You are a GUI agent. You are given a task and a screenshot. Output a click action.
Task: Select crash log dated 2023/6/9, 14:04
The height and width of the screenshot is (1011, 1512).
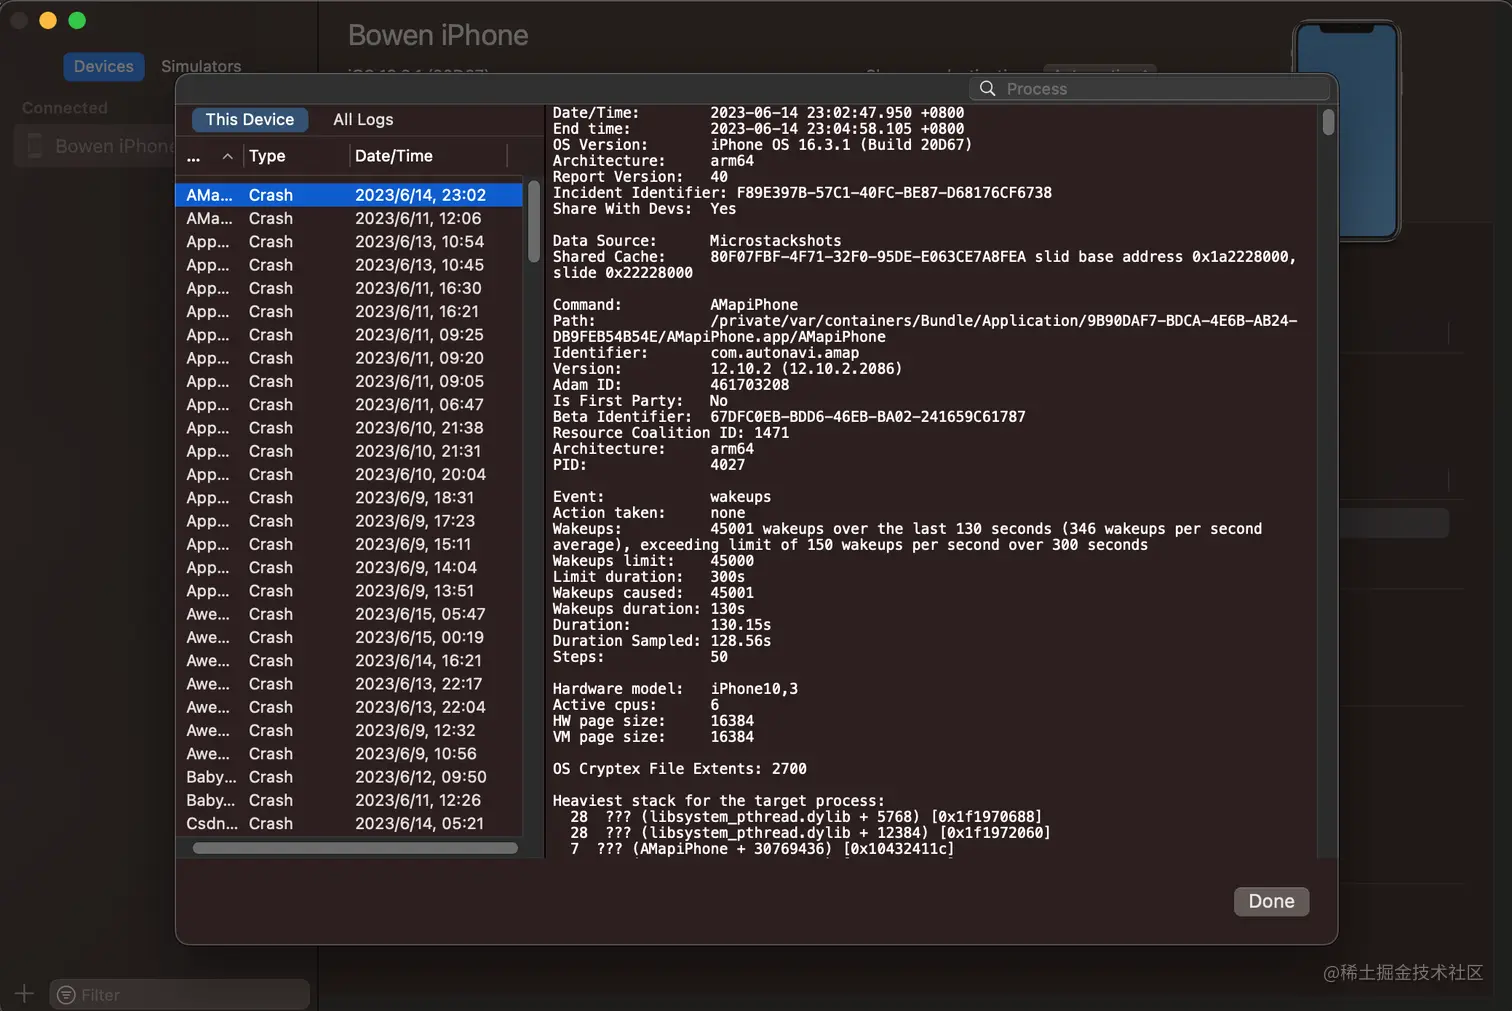[x=349, y=567]
